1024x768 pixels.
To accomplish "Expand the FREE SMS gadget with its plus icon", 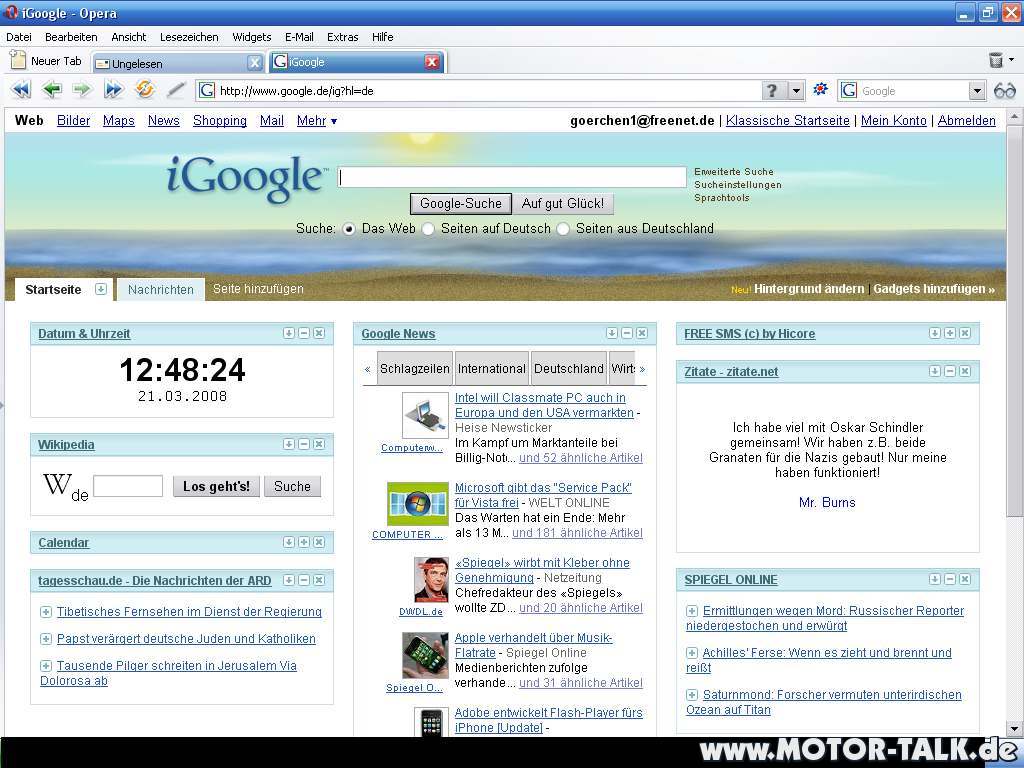I will 950,333.
